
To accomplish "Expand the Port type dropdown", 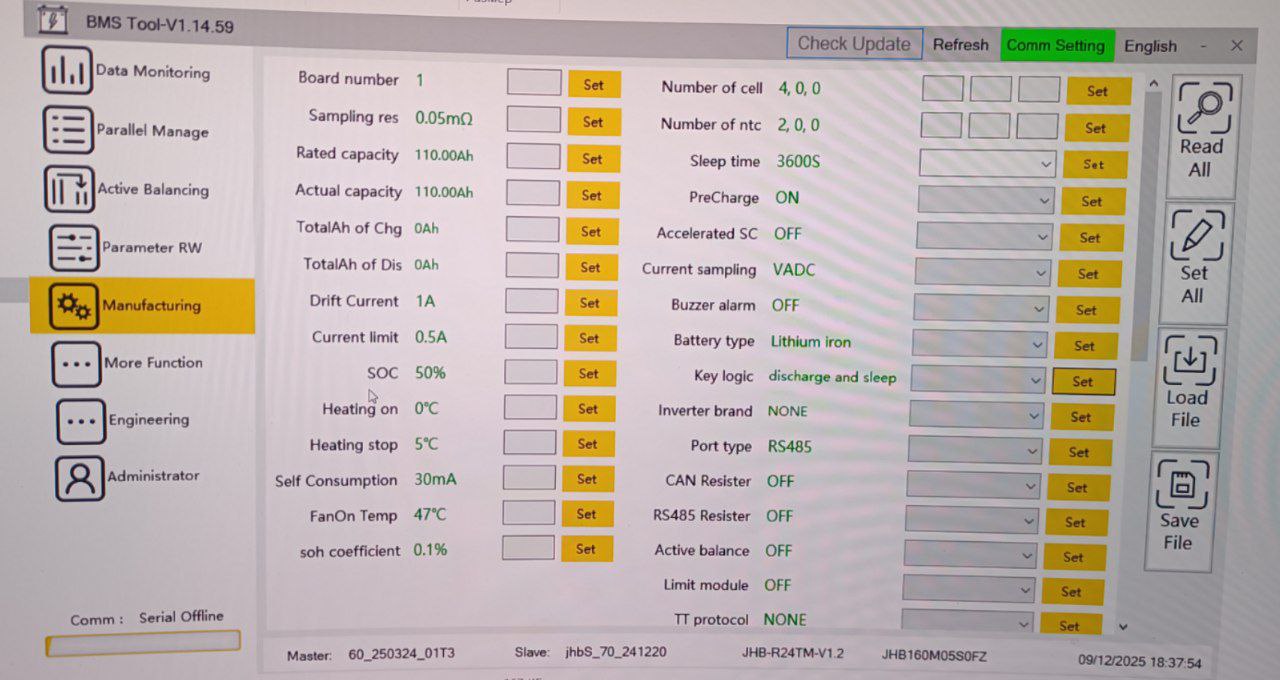I will (x=974, y=450).
